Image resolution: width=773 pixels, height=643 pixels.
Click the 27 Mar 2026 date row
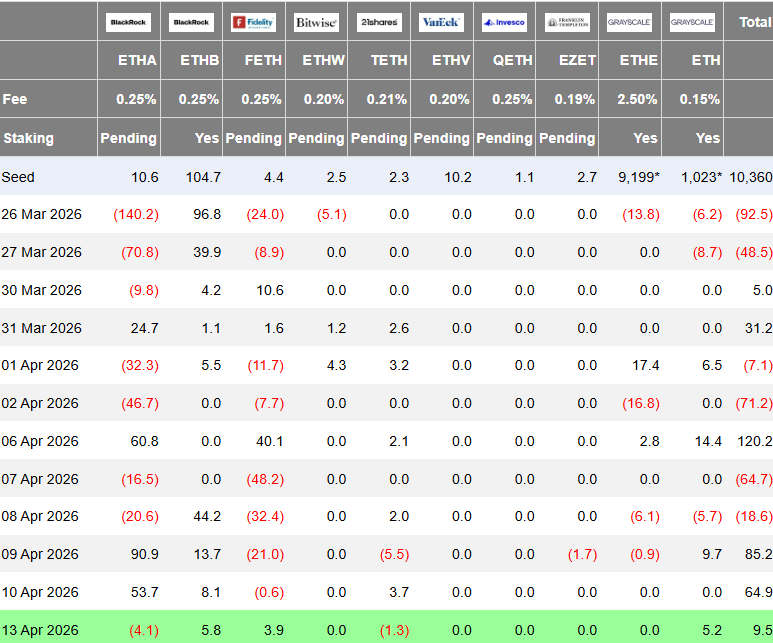pyautogui.click(x=386, y=252)
